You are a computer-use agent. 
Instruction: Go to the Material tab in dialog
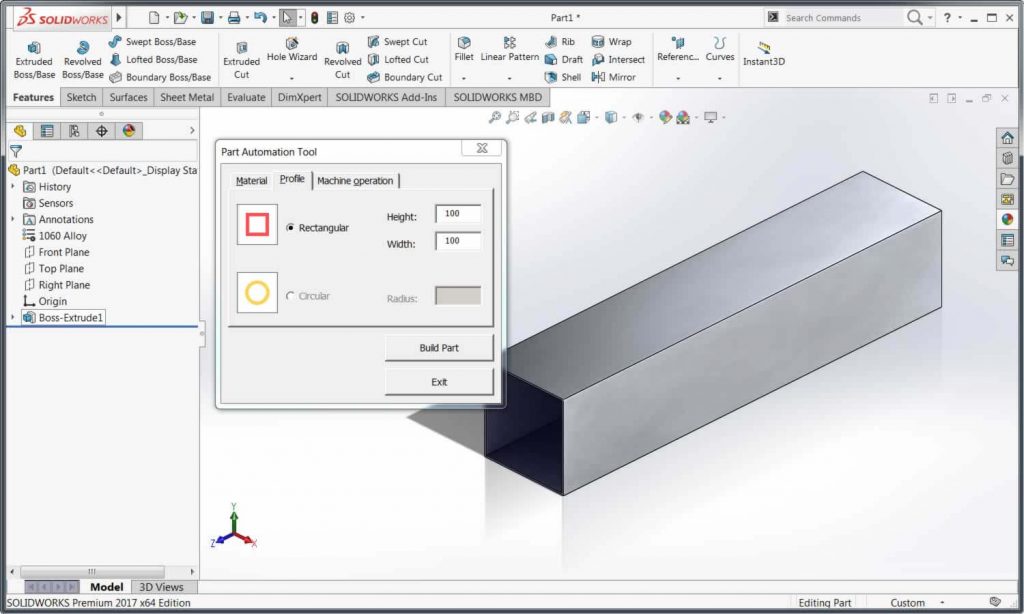coord(251,181)
